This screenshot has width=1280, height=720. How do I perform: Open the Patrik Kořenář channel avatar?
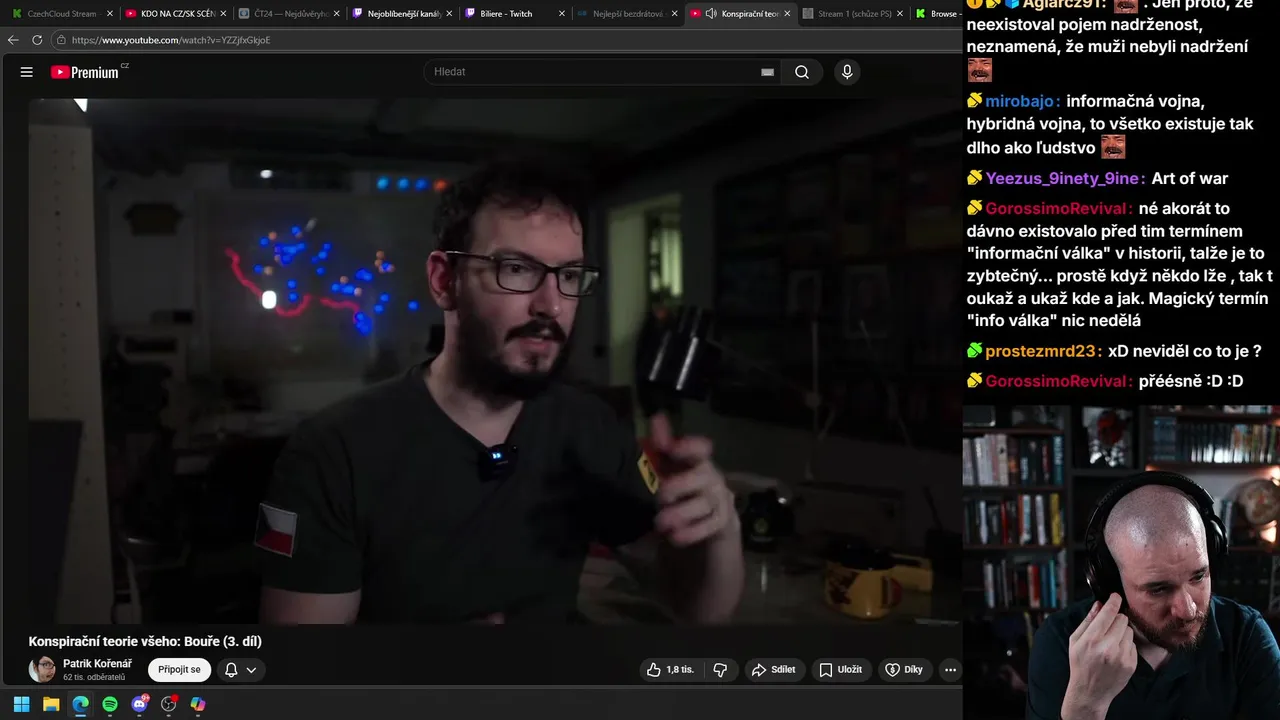pyautogui.click(x=42, y=670)
